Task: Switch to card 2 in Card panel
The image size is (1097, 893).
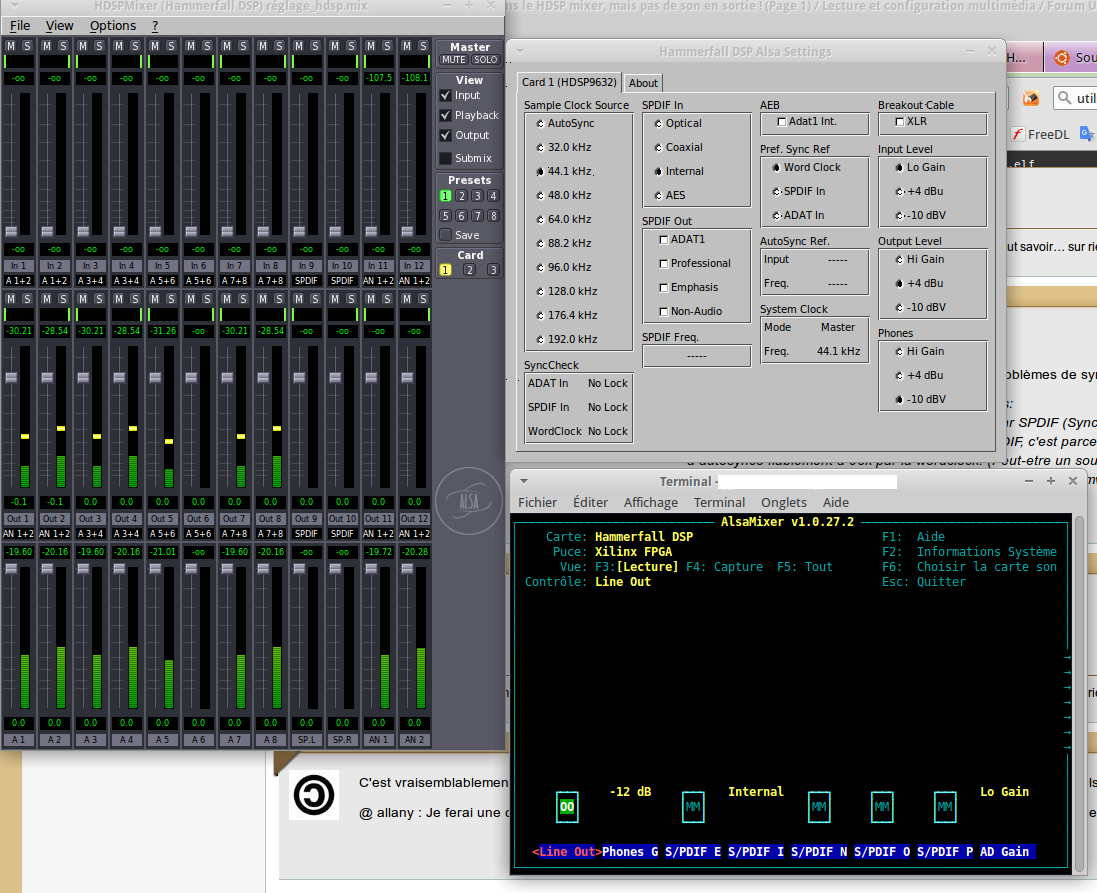Action: [x=469, y=270]
